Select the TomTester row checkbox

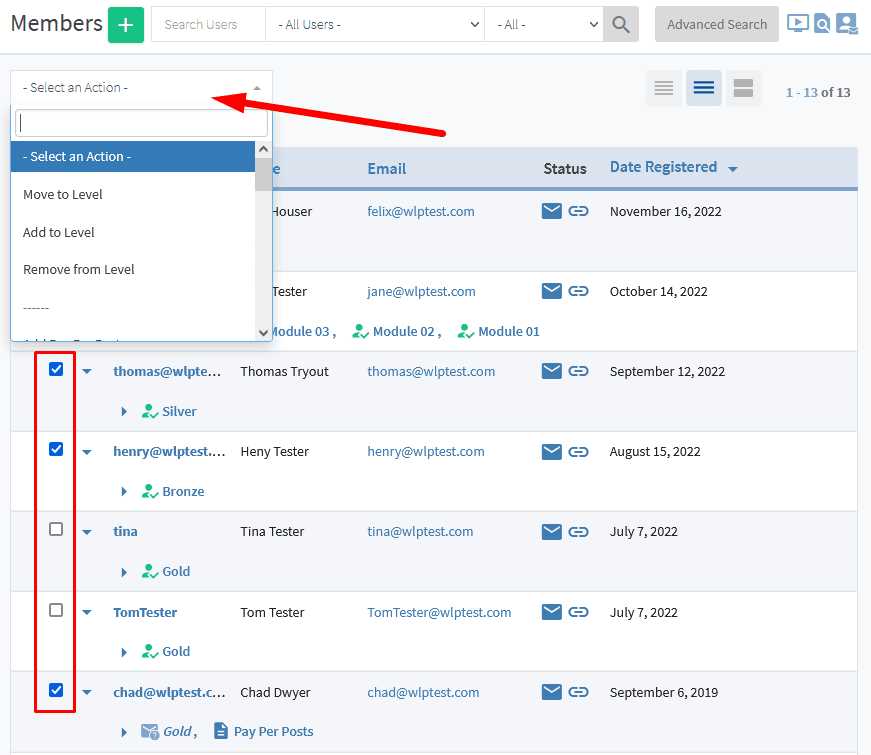[56, 610]
